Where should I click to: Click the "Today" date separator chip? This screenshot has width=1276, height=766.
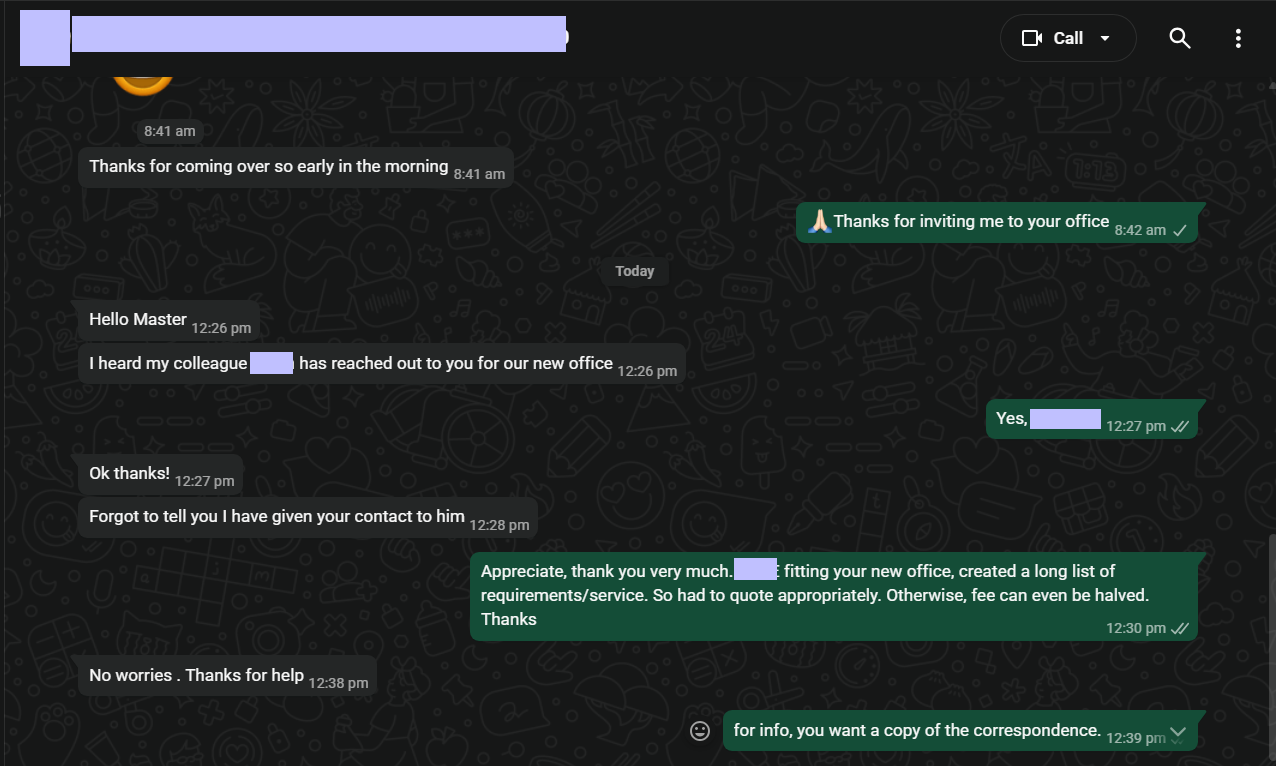pos(635,271)
